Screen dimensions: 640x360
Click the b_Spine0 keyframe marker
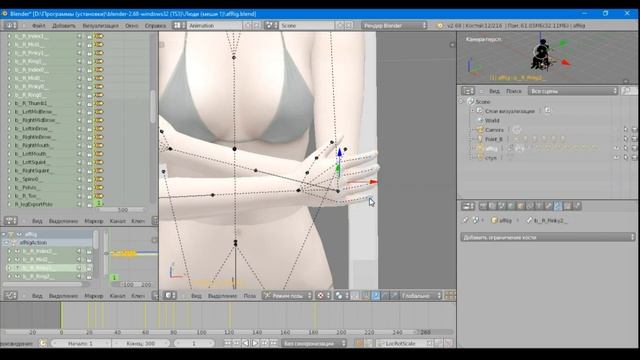coord(99,179)
